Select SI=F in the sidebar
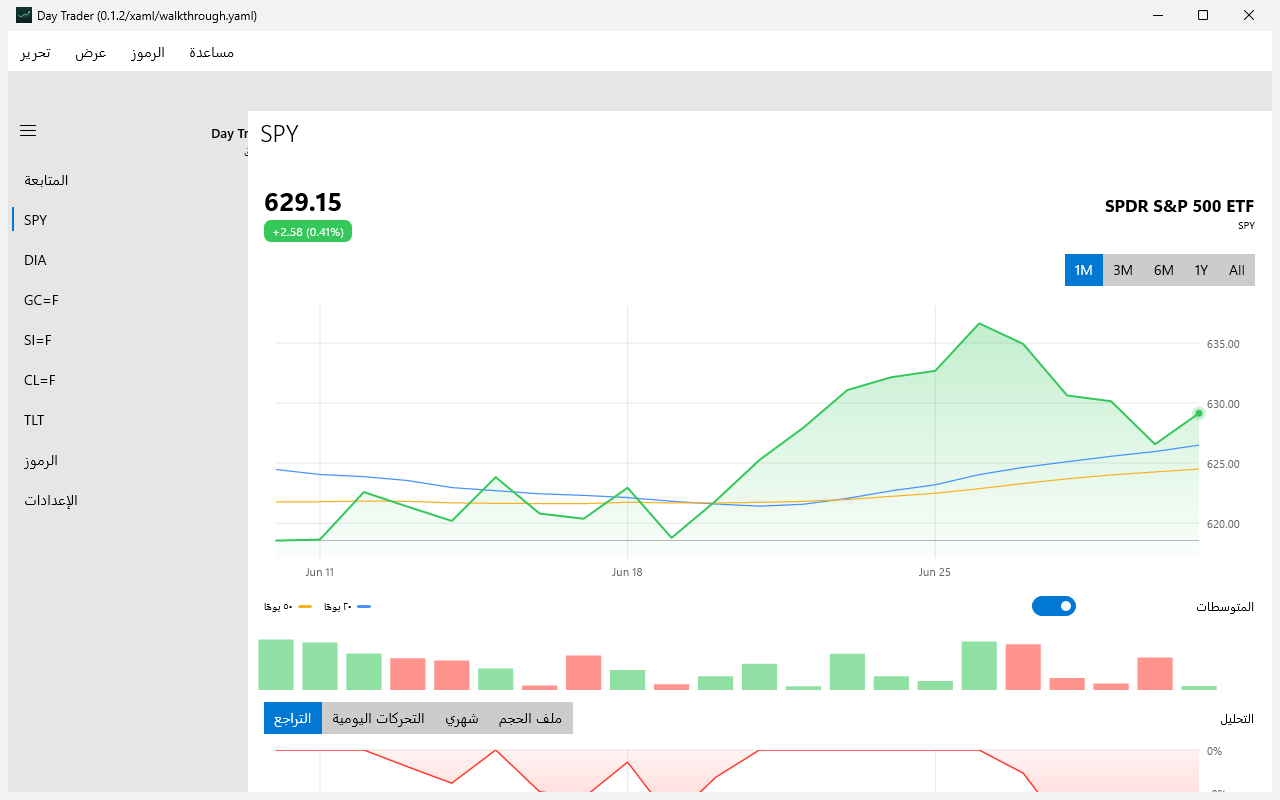The height and width of the screenshot is (800, 1280). pos(128,340)
